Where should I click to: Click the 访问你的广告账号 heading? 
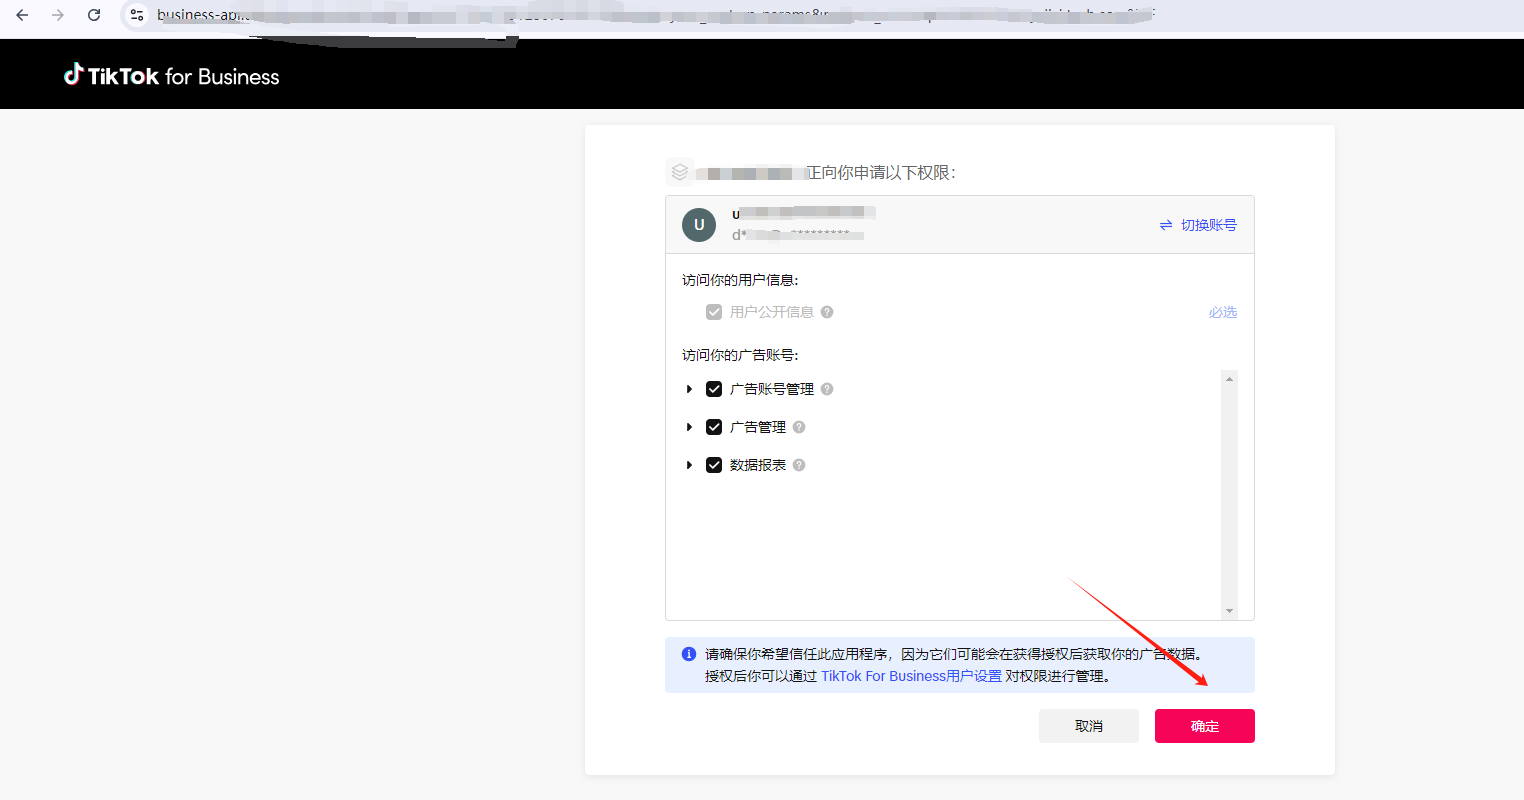(740, 355)
